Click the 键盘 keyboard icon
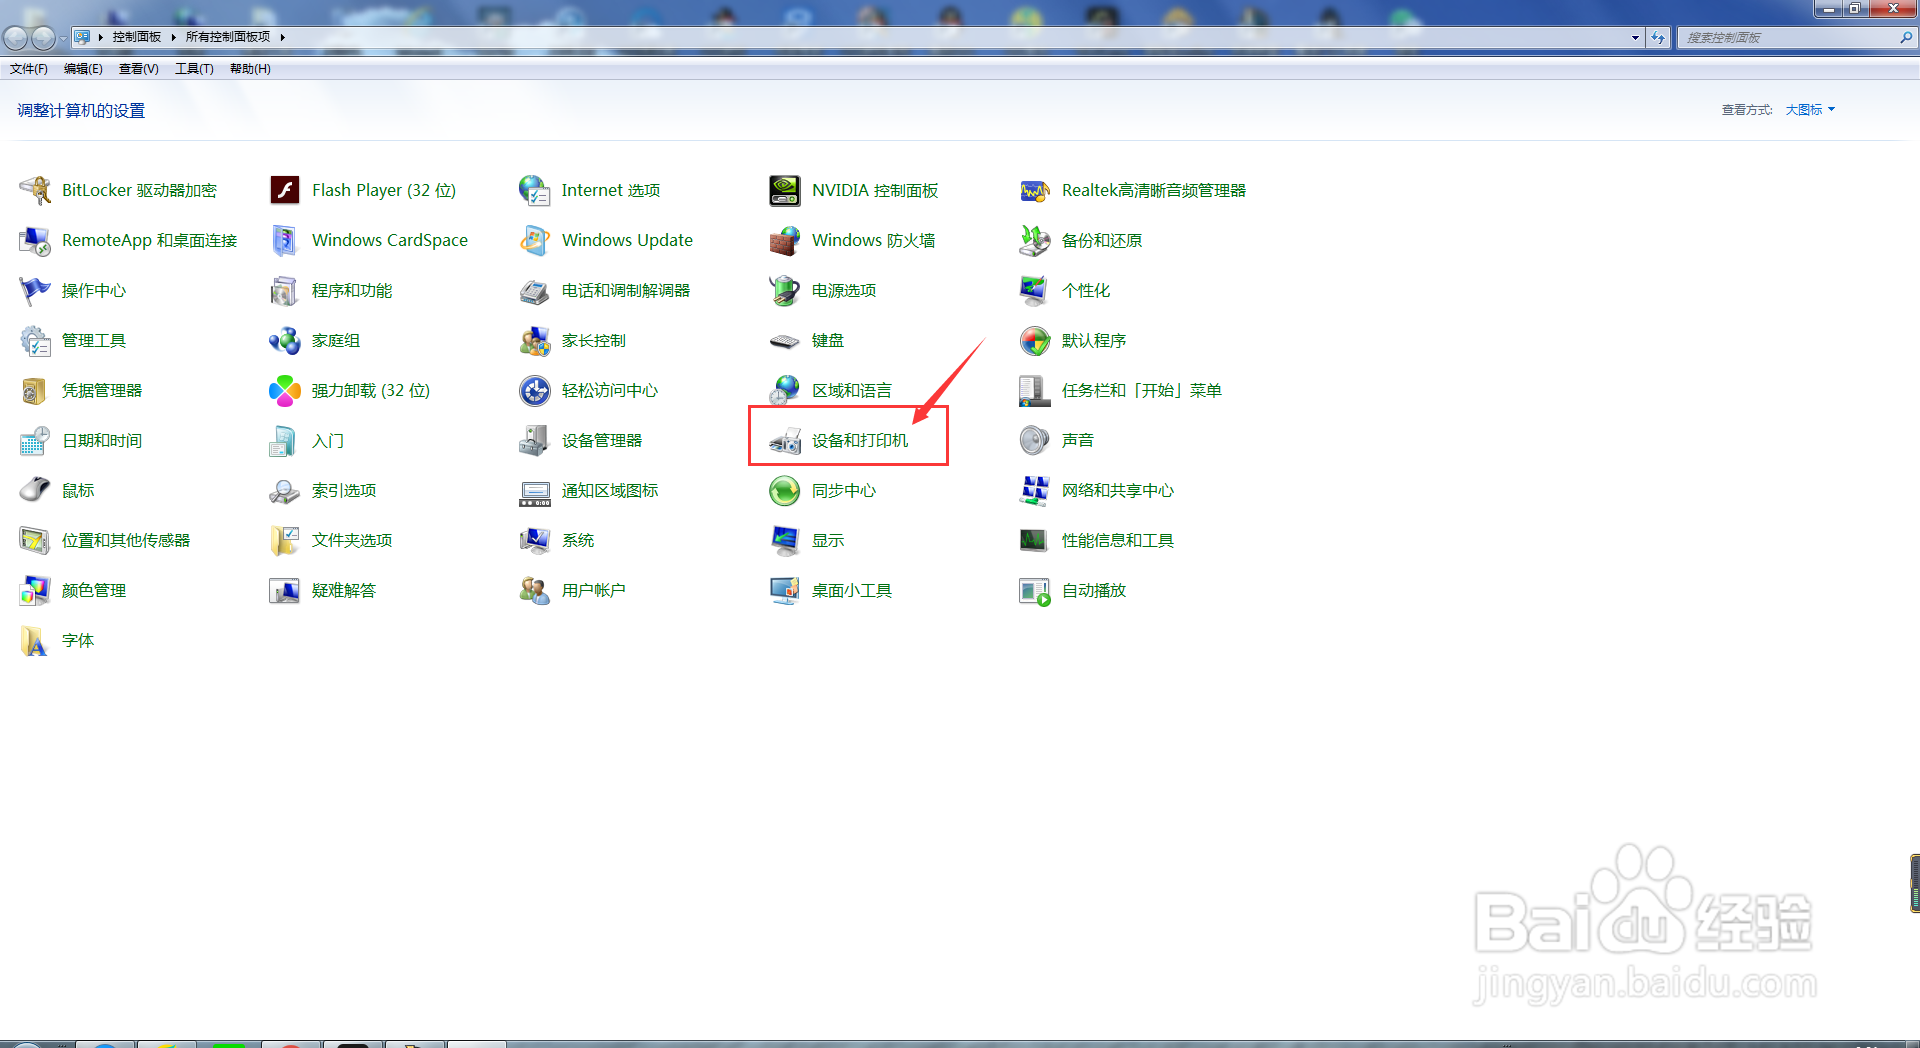This screenshot has width=1920, height=1048. point(785,340)
